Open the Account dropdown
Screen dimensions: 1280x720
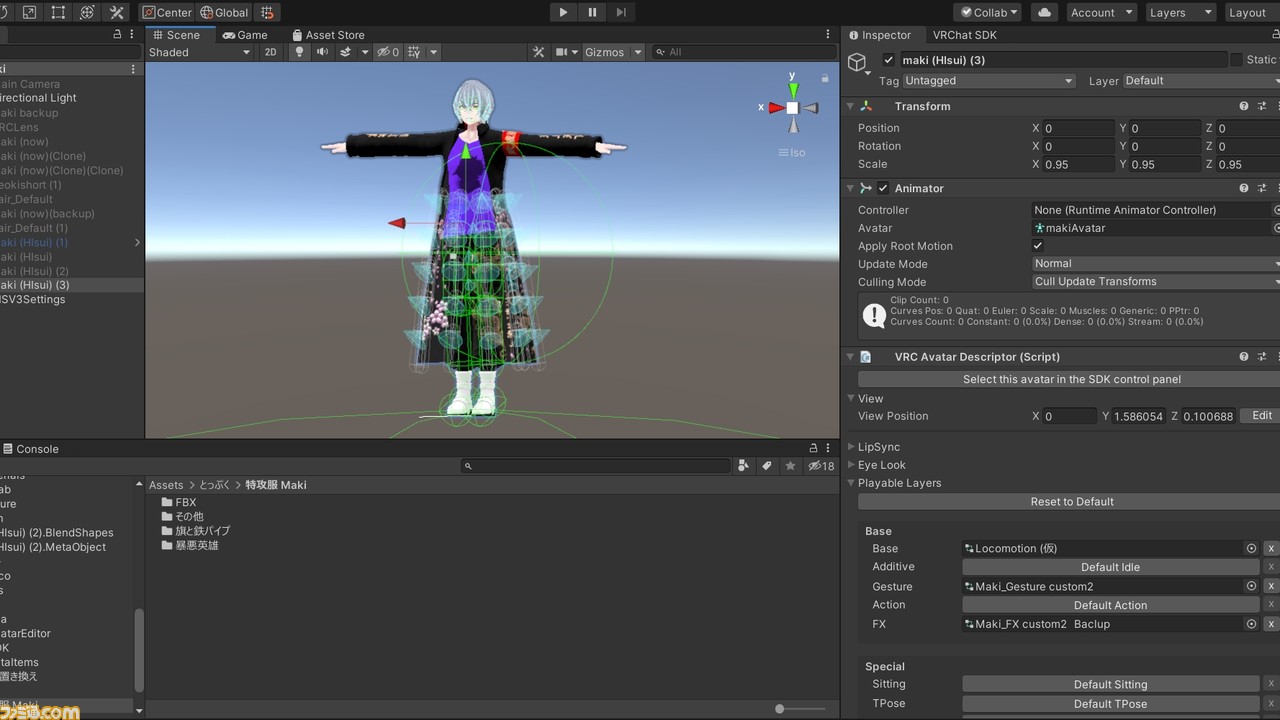[x=1101, y=12]
